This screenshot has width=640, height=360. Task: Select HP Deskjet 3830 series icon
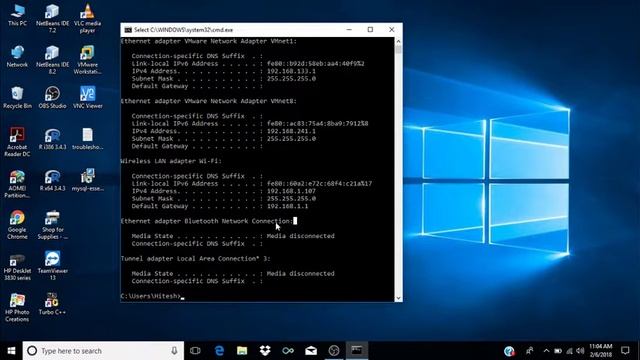(x=17, y=267)
